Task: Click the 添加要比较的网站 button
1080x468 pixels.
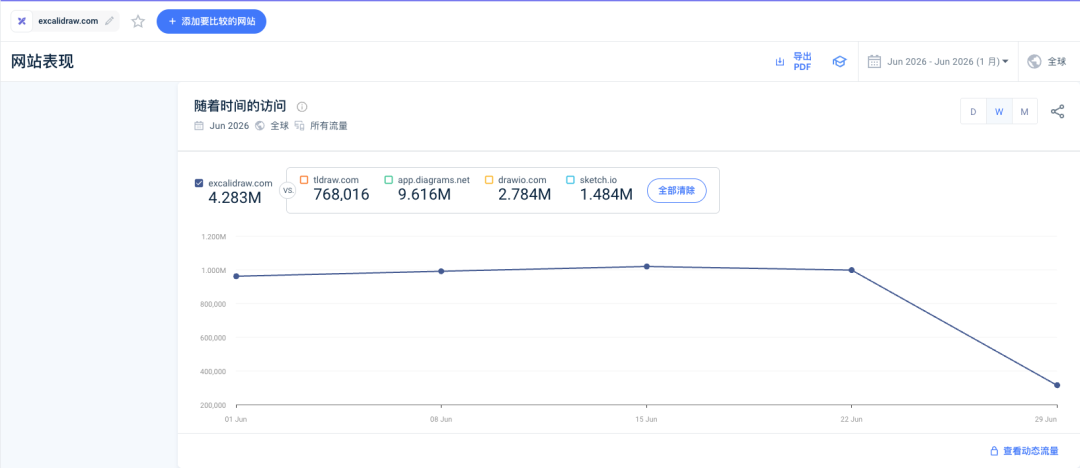Action: coord(211,21)
